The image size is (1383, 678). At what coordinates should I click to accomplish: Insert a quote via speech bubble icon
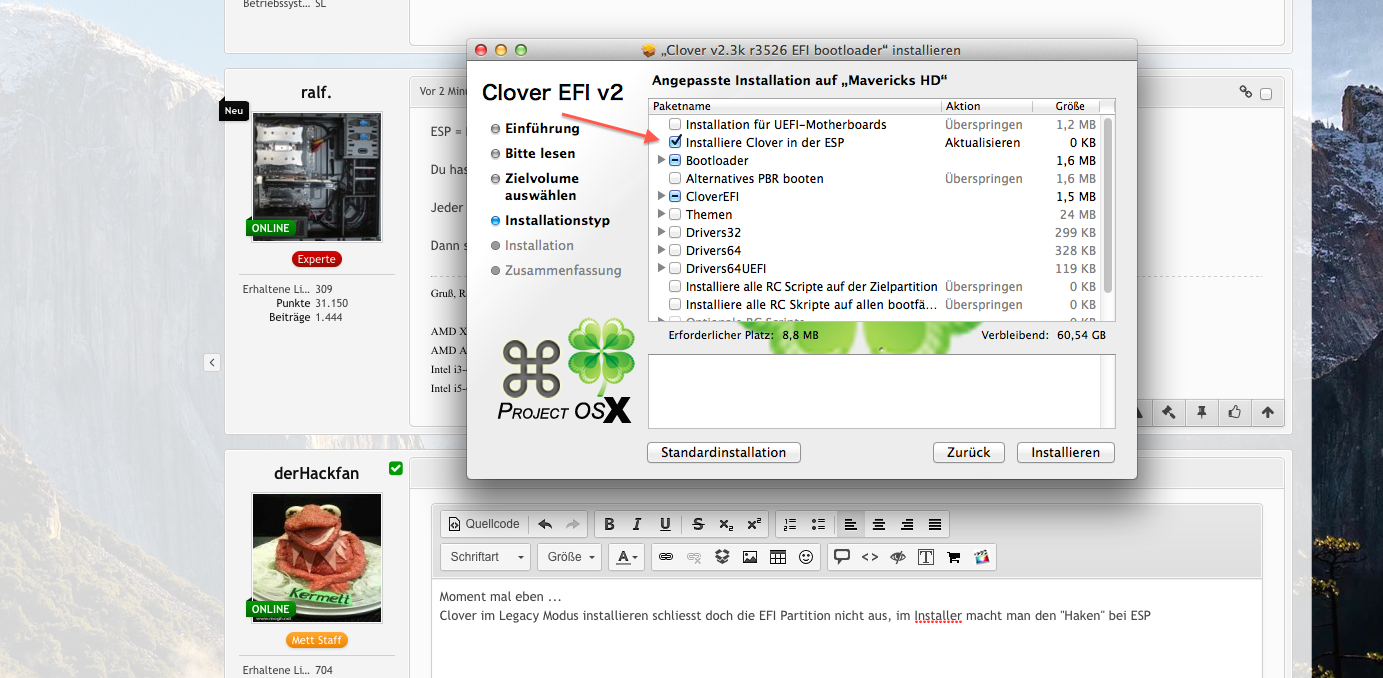click(x=842, y=557)
